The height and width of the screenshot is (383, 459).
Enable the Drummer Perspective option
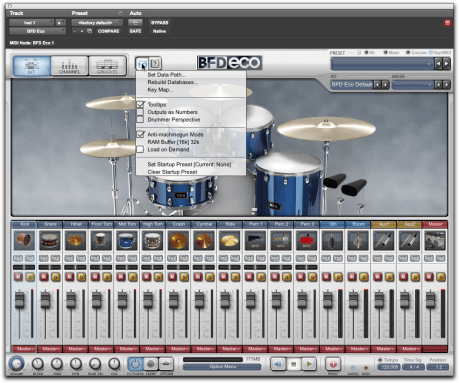[140, 119]
